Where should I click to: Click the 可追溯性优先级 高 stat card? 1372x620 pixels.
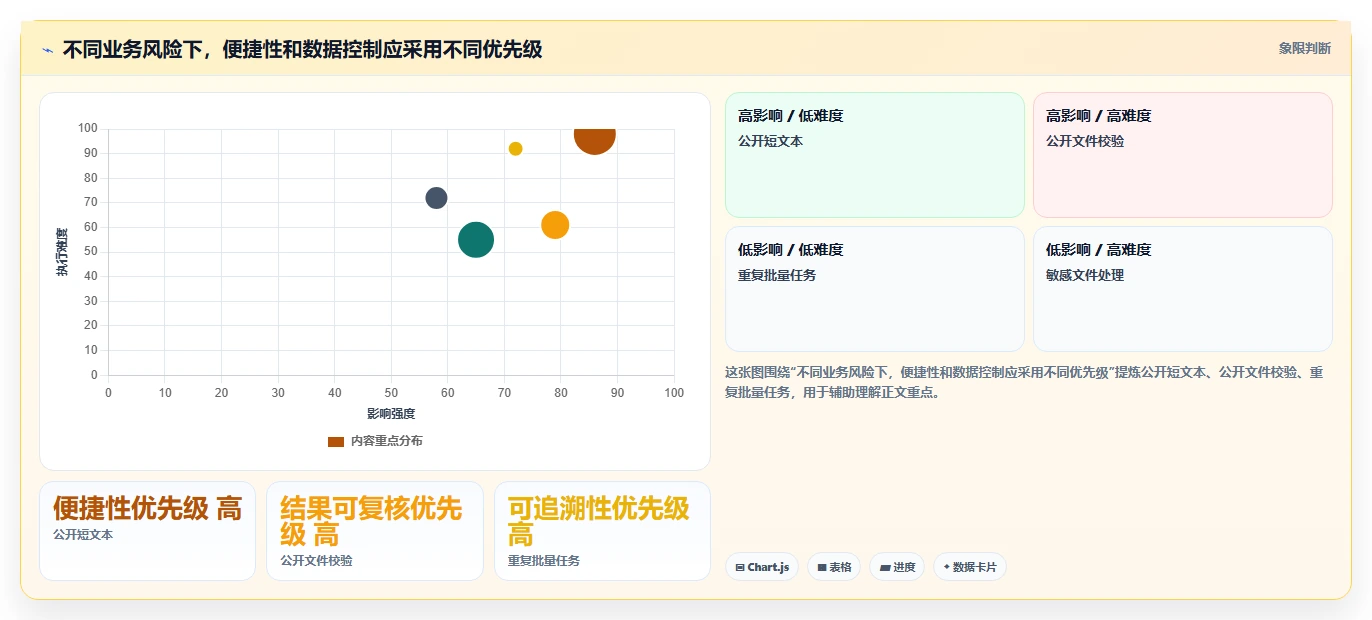pos(602,531)
